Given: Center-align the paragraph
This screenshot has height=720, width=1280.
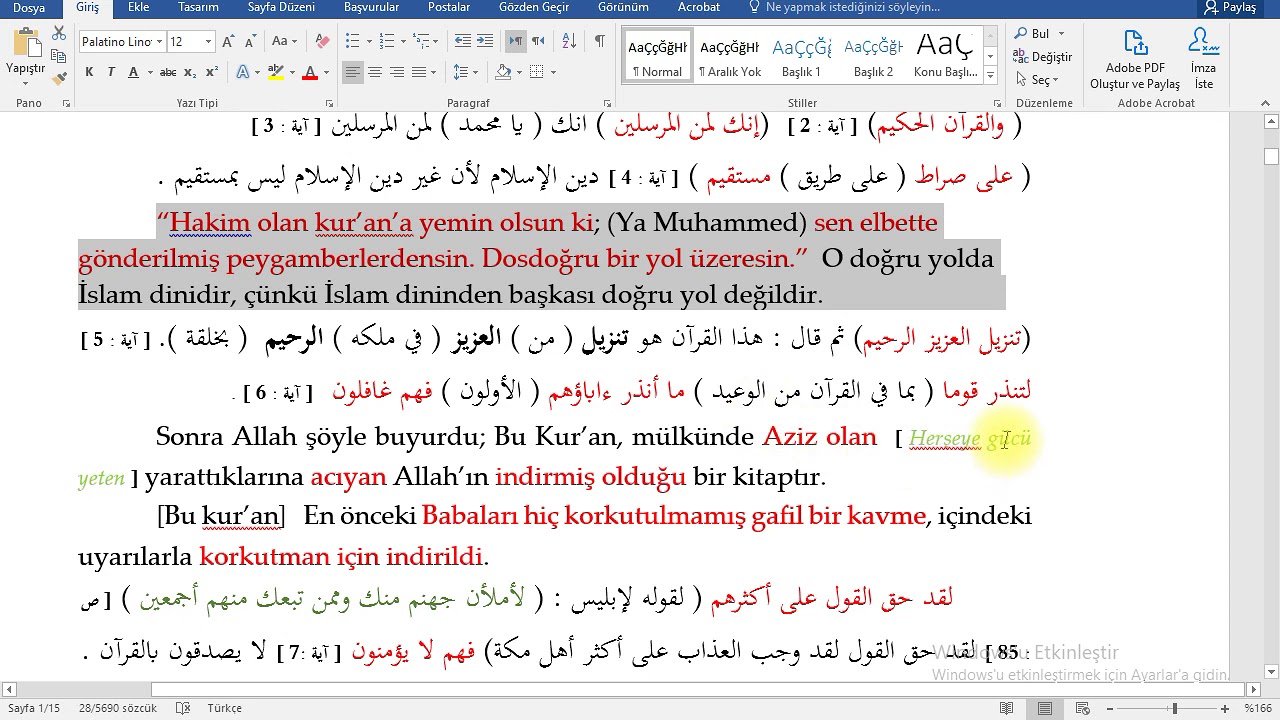Looking at the screenshot, I should [375, 72].
